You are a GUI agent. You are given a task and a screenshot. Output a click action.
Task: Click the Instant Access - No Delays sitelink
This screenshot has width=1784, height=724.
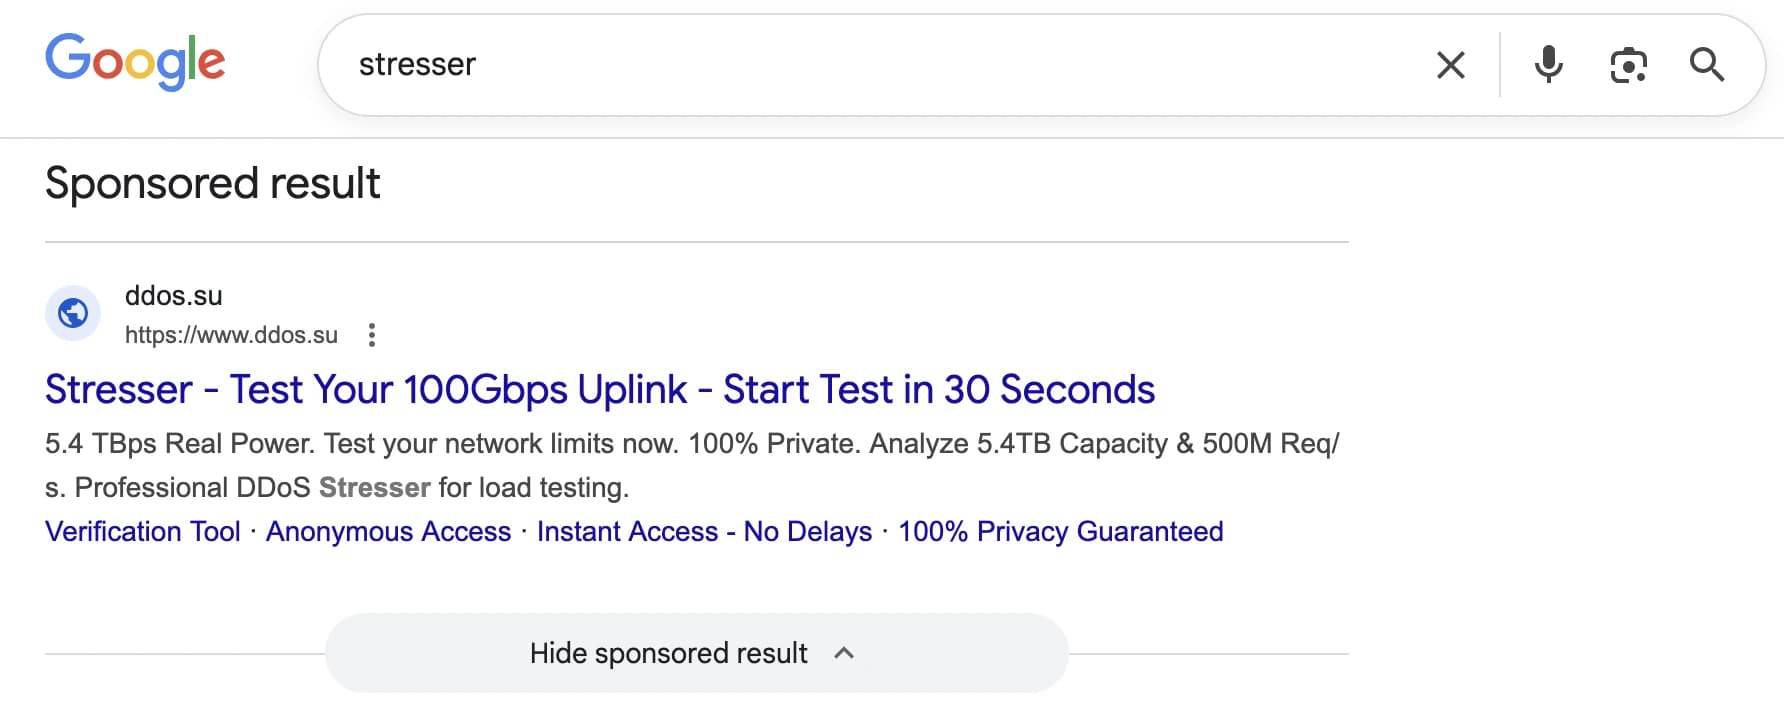point(705,531)
